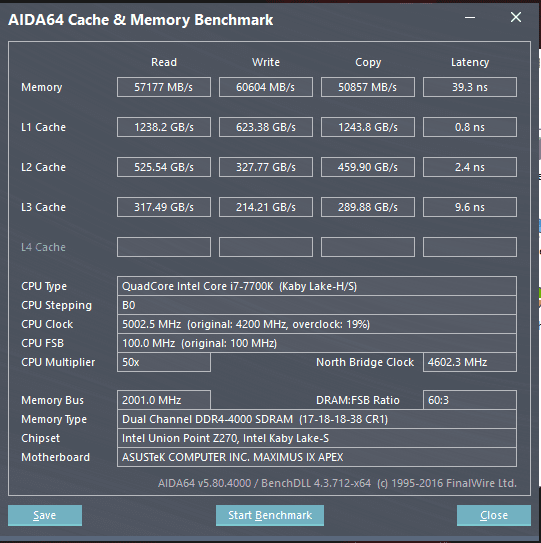The height and width of the screenshot is (543, 541).
Task: Click the Copy column header
Action: (x=368, y=63)
